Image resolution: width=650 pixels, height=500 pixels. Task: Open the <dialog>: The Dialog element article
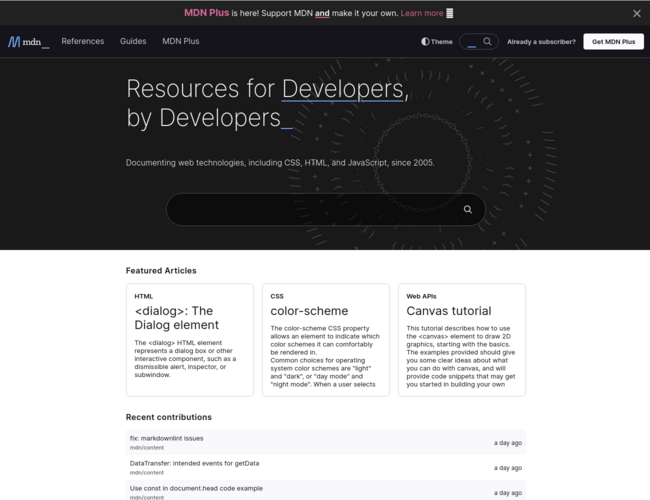tap(176, 318)
